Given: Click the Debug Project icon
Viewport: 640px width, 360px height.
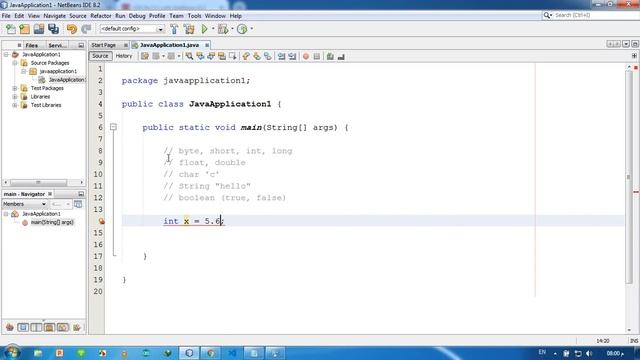Looking at the screenshot, I should pos(223,29).
